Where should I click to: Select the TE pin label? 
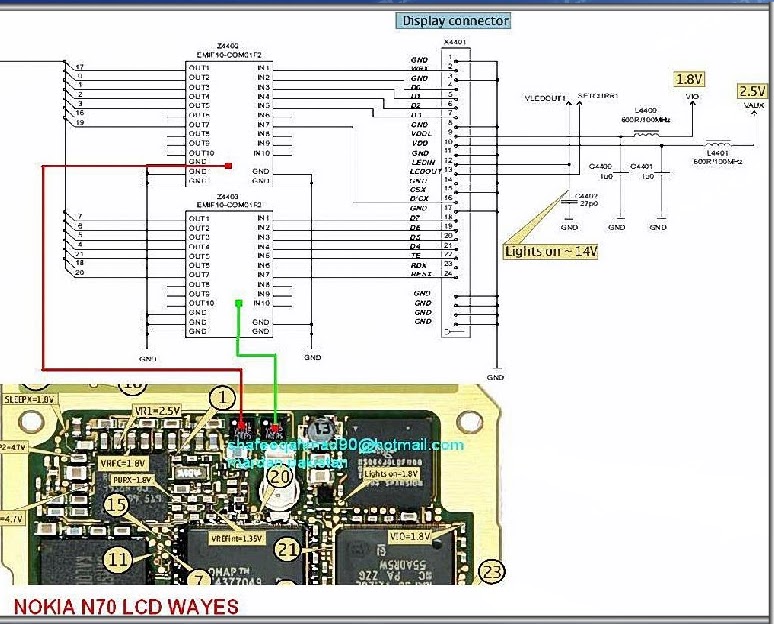(x=416, y=256)
